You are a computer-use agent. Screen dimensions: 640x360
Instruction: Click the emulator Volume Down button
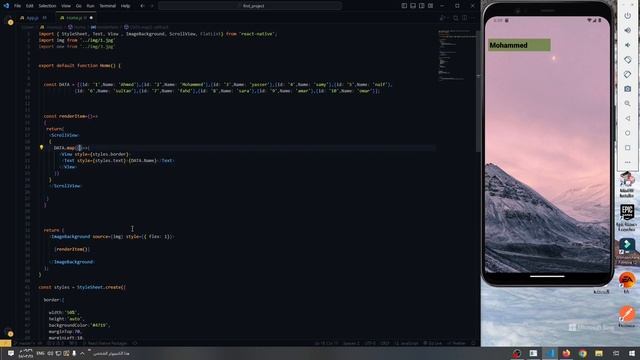tap(627, 45)
